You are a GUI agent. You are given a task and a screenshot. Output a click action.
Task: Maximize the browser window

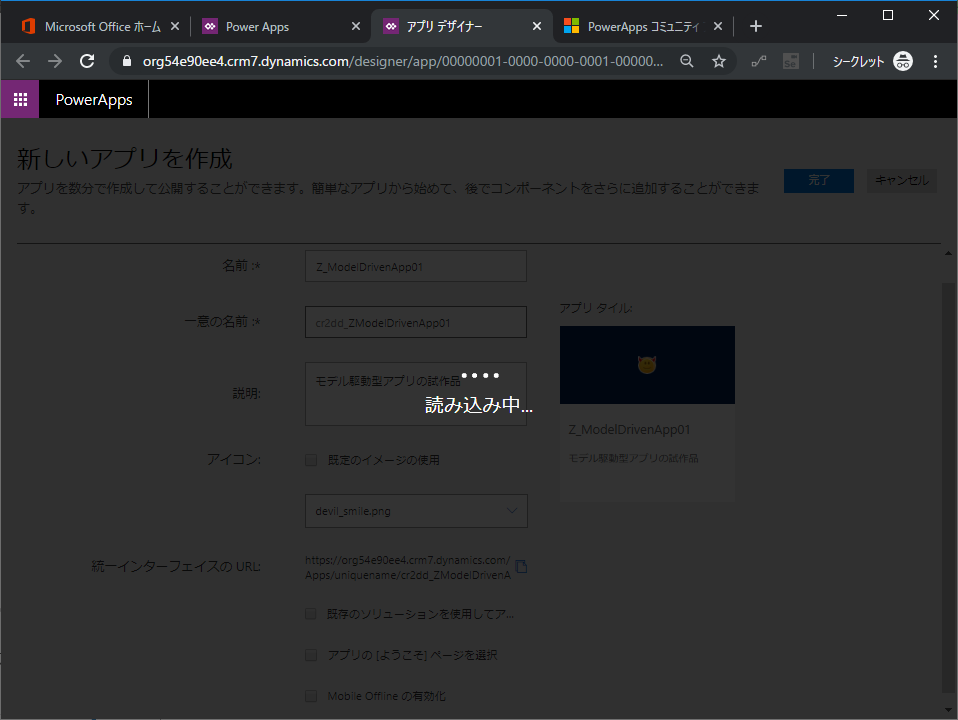pos(888,15)
